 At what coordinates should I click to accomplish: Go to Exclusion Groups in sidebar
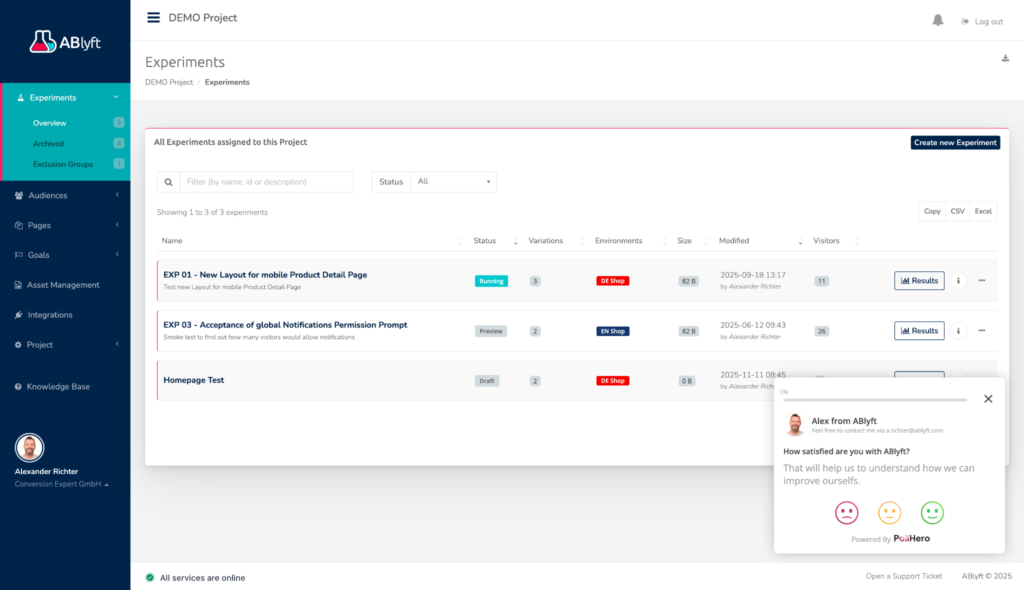[x=63, y=164]
